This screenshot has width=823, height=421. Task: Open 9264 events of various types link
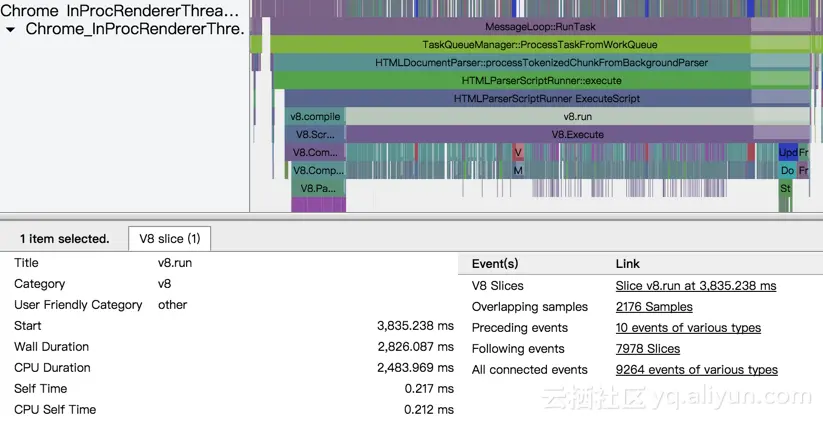697,370
